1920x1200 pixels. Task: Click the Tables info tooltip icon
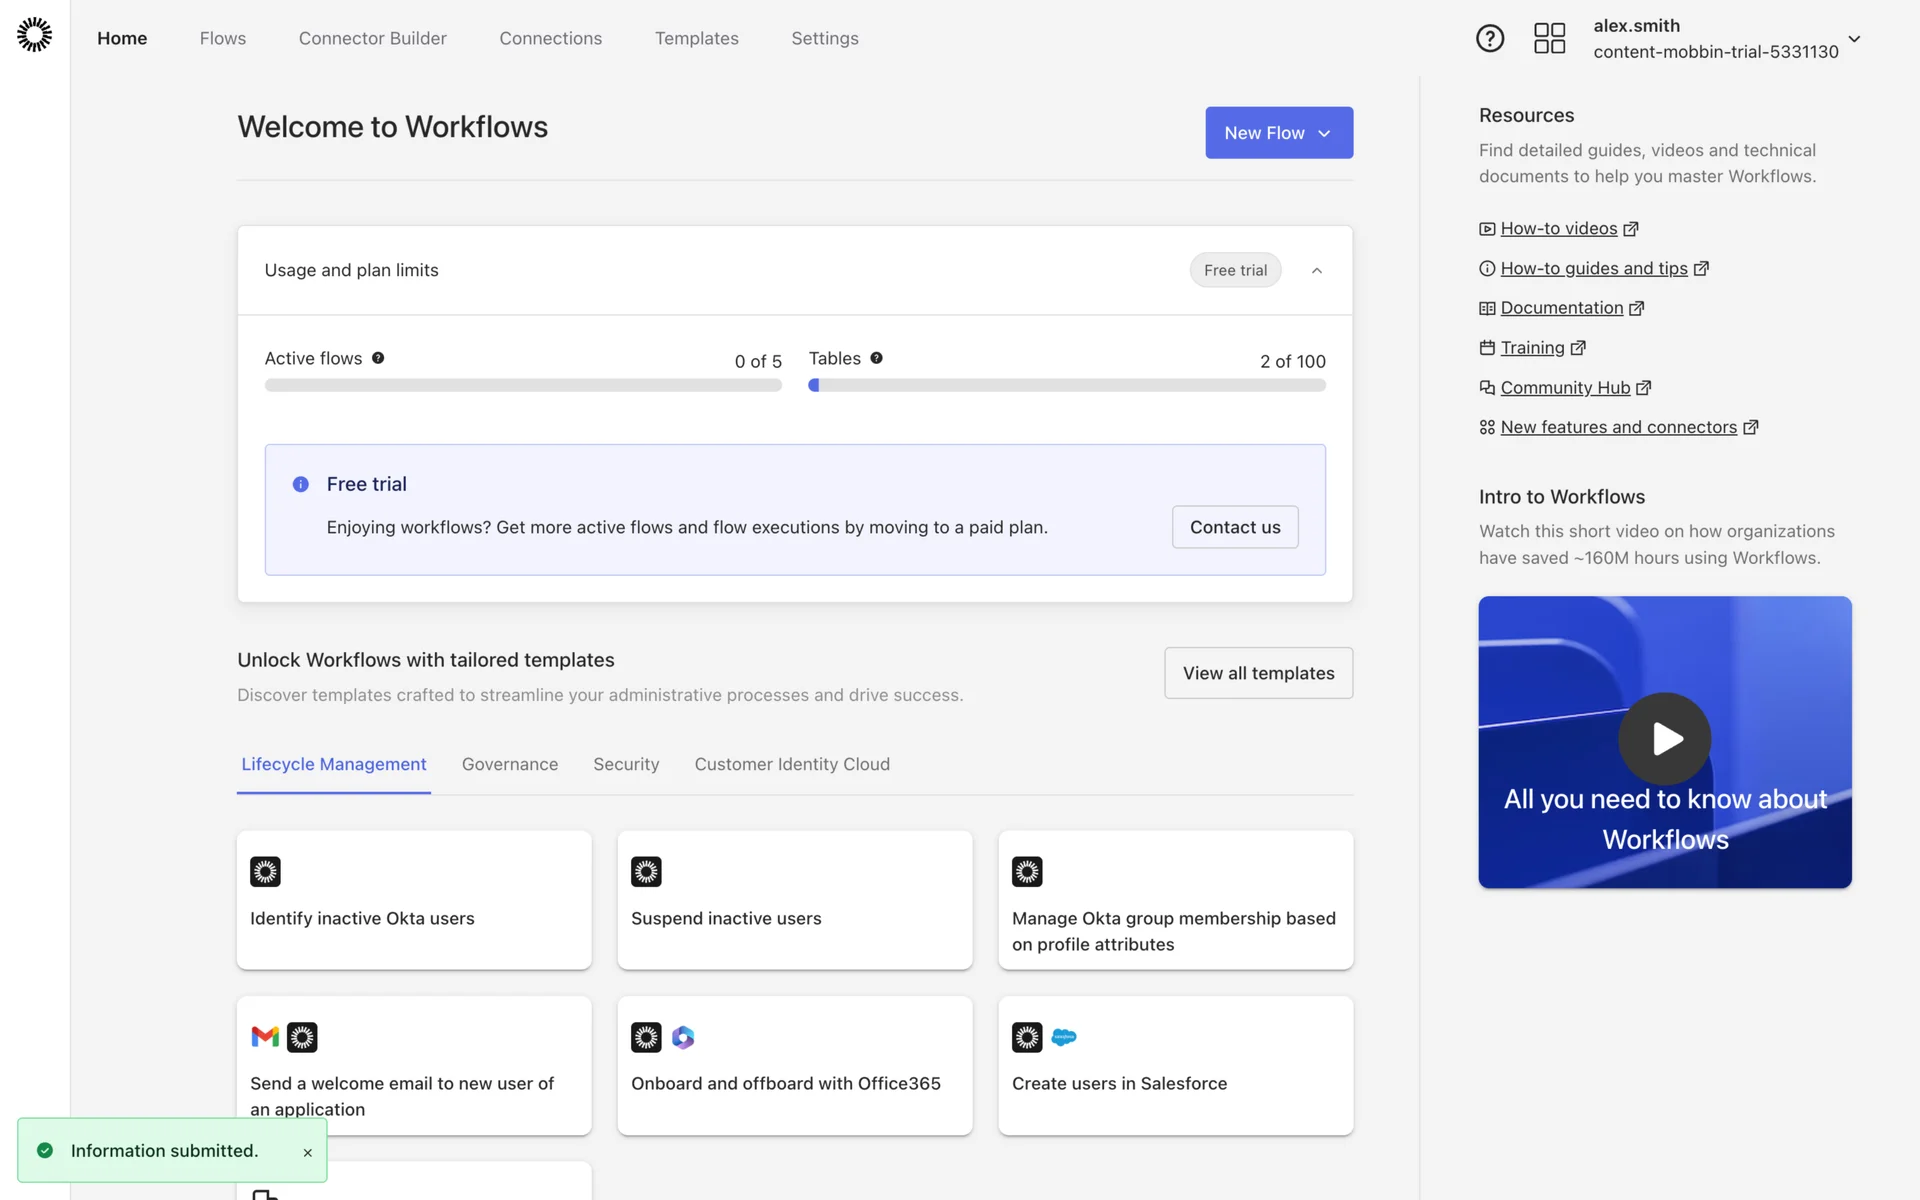[x=876, y=358]
